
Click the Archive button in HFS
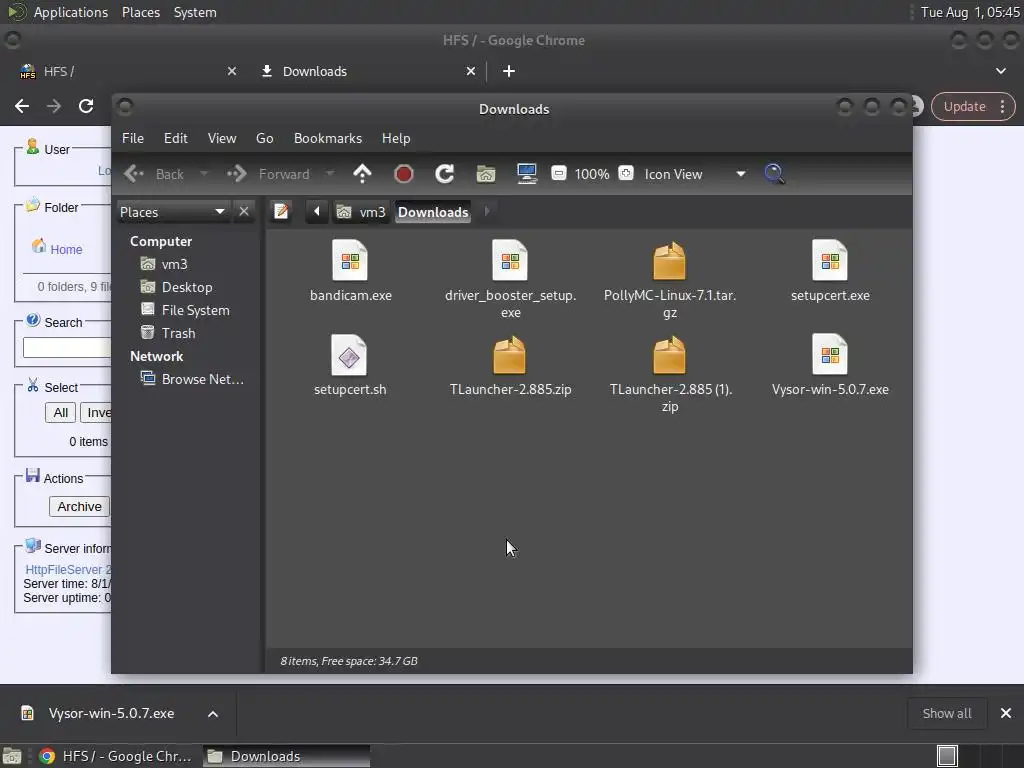[x=79, y=506]
